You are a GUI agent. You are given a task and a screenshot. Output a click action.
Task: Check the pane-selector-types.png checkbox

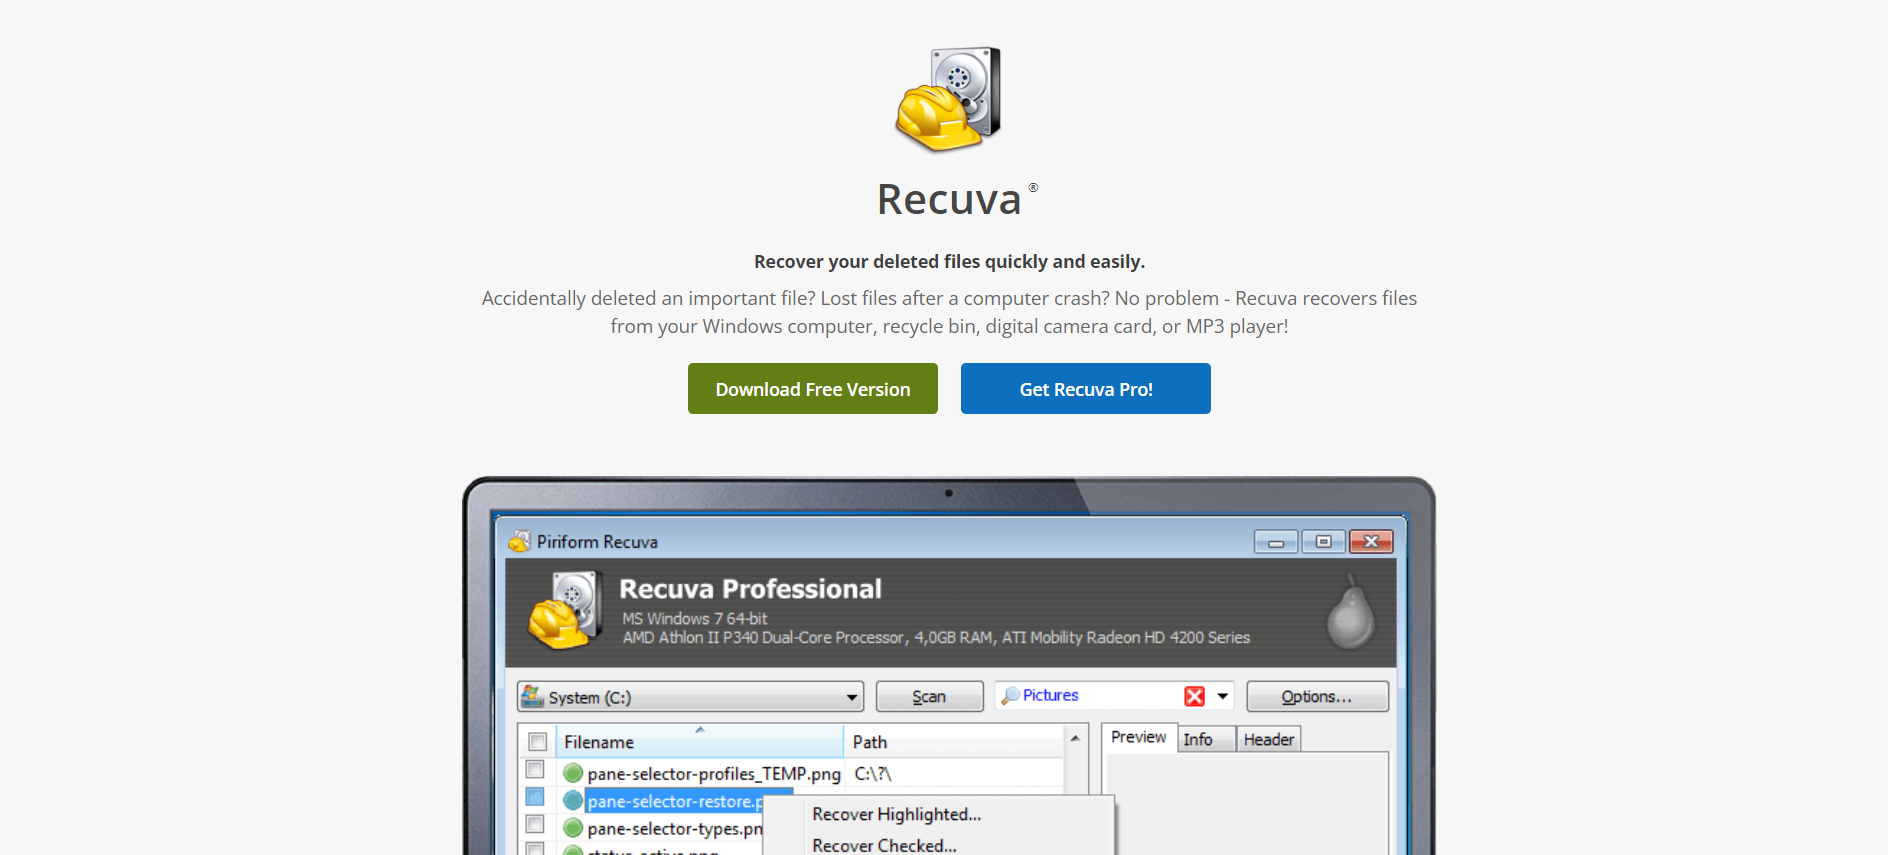pos(535,824)
